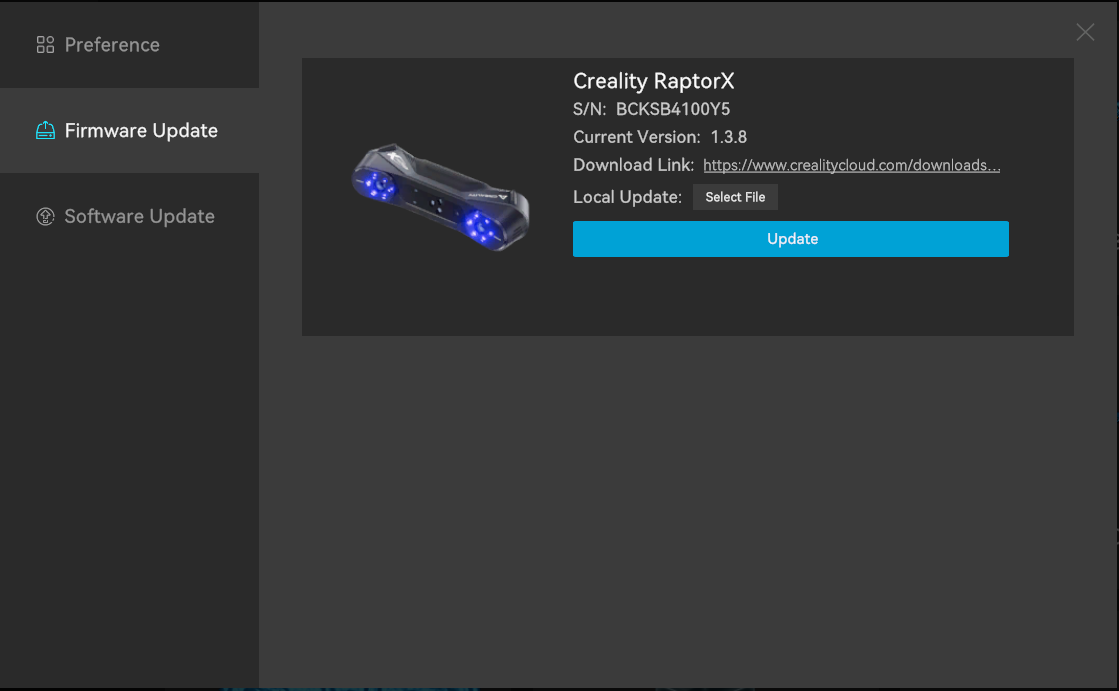Click the RaptorX scanner image
Viewport: 1119px width, 691px height.
(440, 196)
